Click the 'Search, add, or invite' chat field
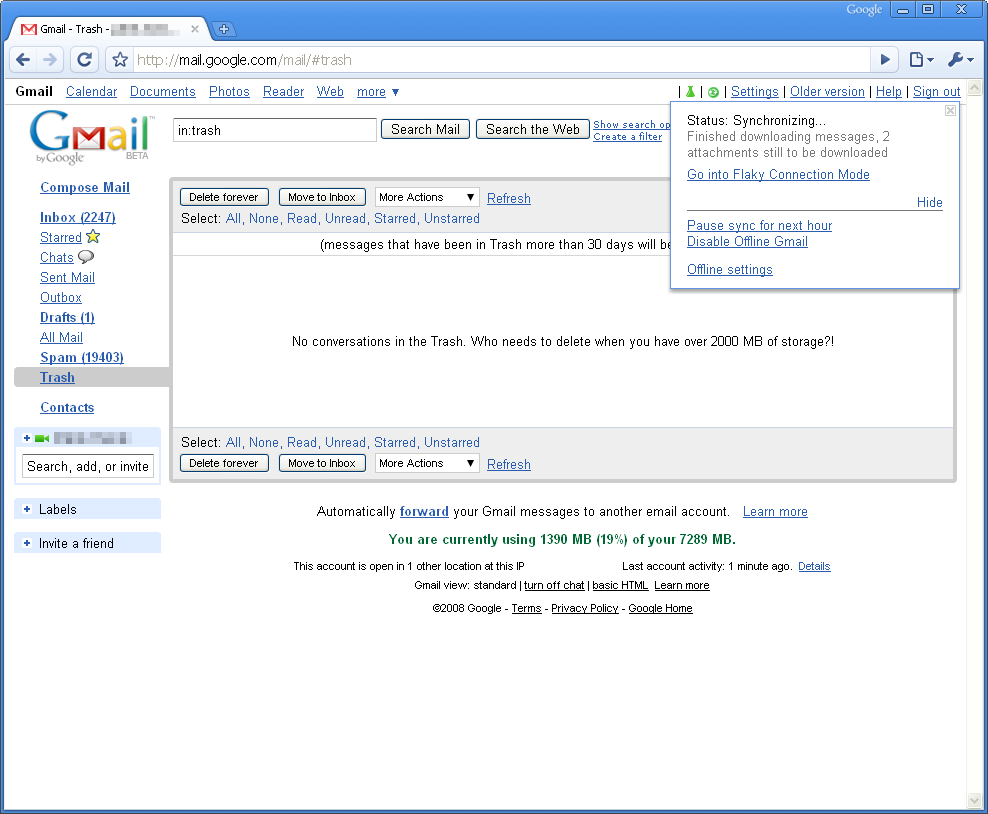 88,466
